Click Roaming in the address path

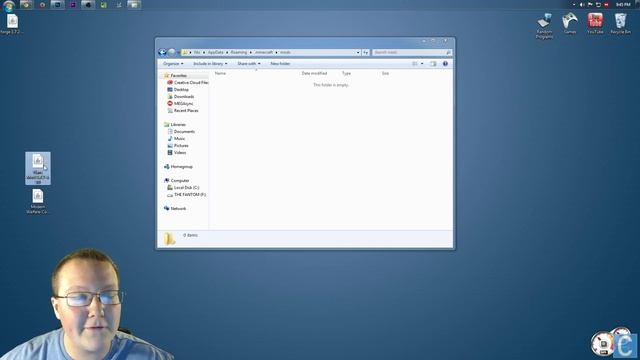[x=239, y=52]
